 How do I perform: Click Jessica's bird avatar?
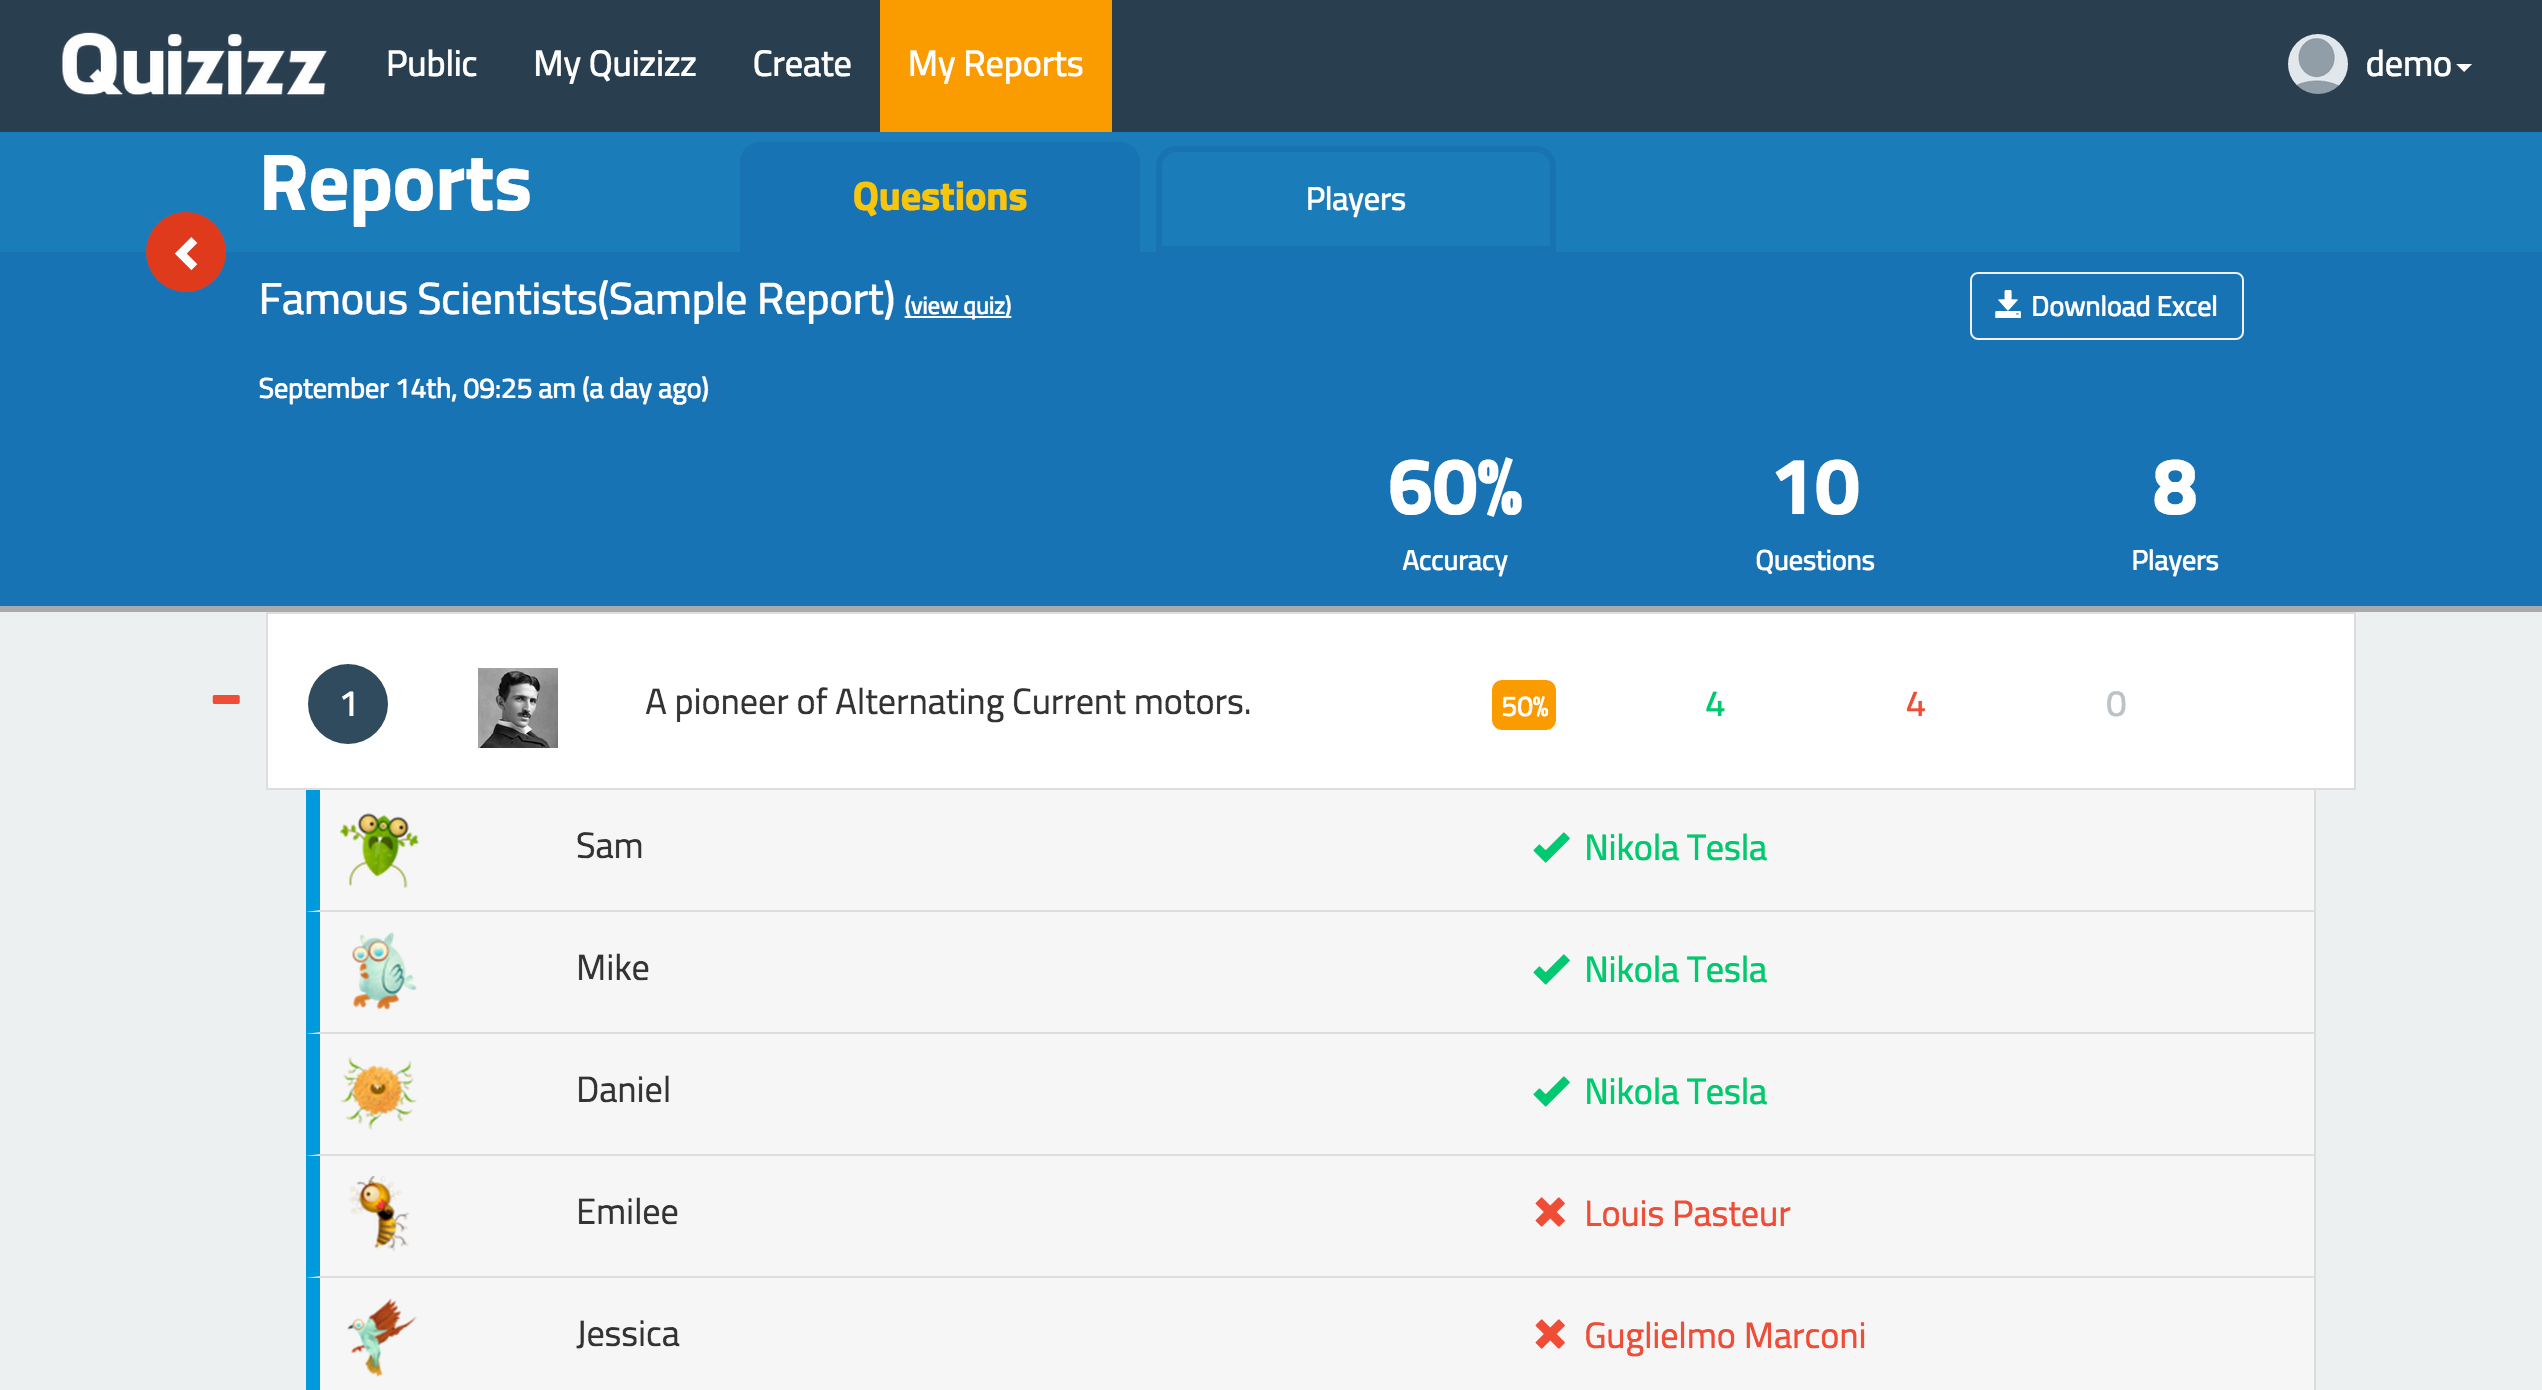(380, 1336)
